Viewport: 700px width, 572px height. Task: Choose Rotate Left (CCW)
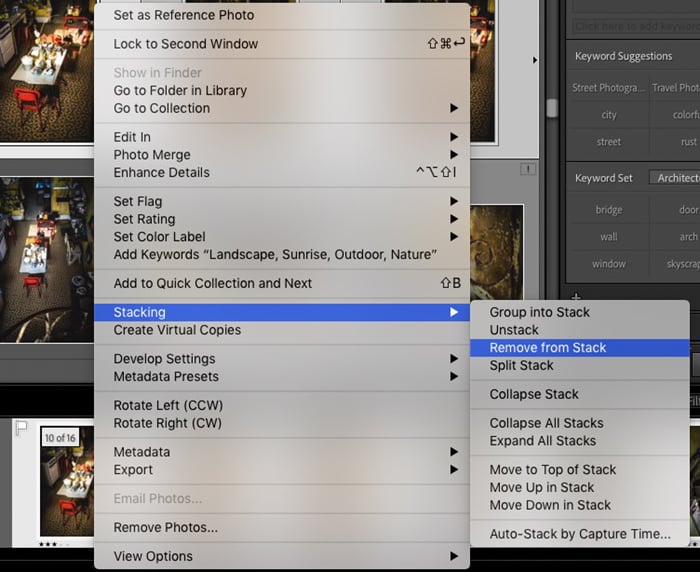coord(282,405)
